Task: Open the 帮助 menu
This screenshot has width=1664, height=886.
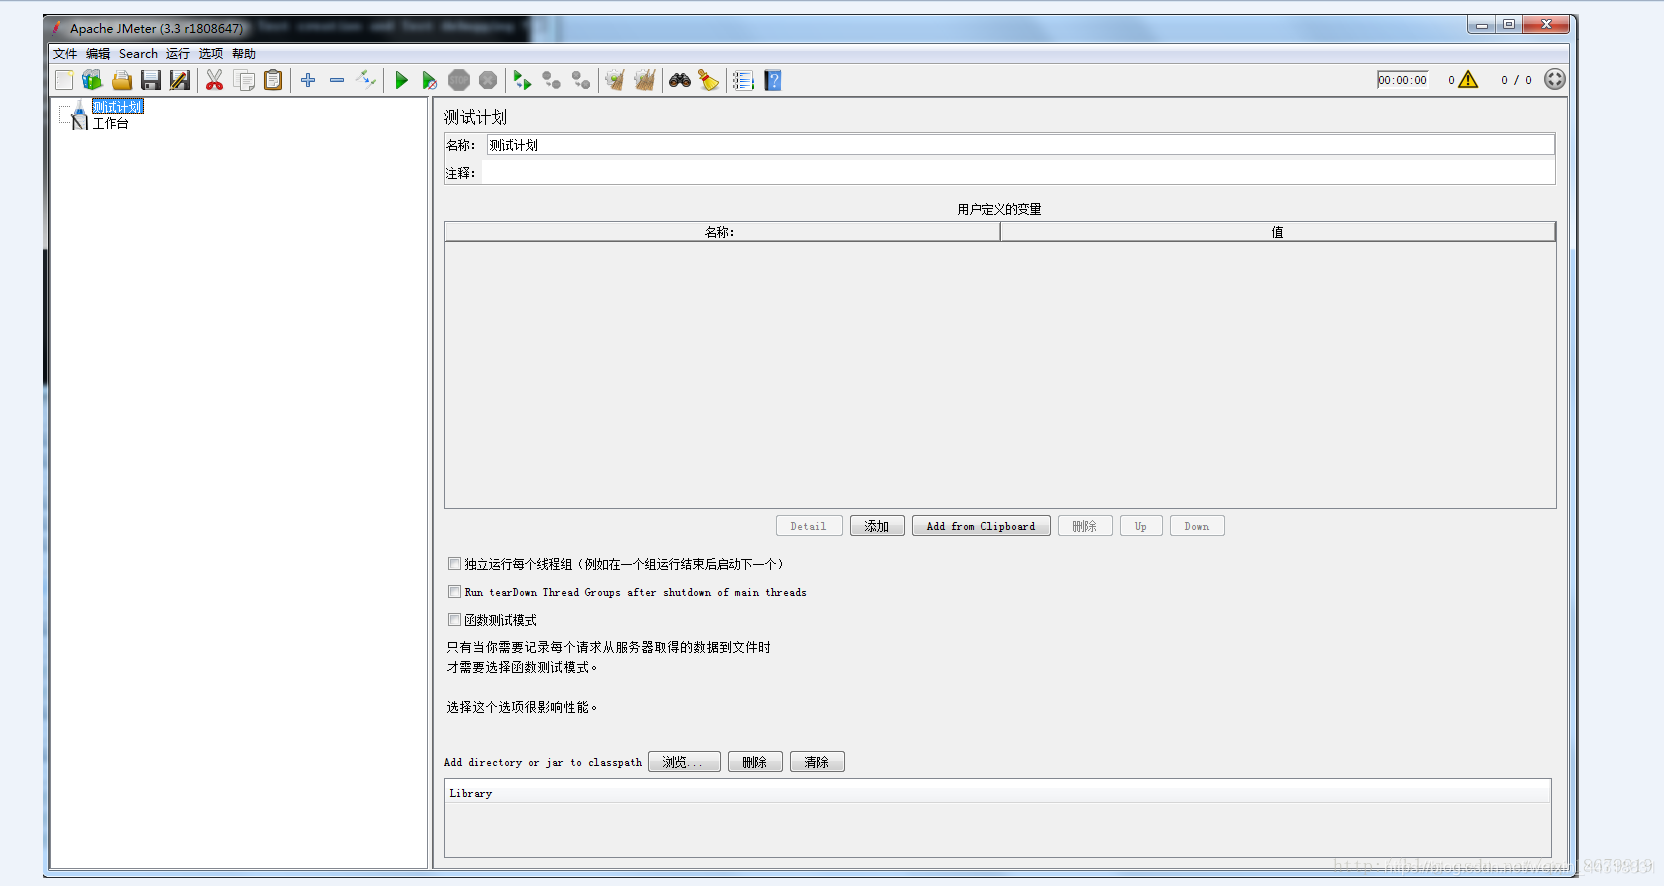Action: pyautogui.click(x=244, y=54)
